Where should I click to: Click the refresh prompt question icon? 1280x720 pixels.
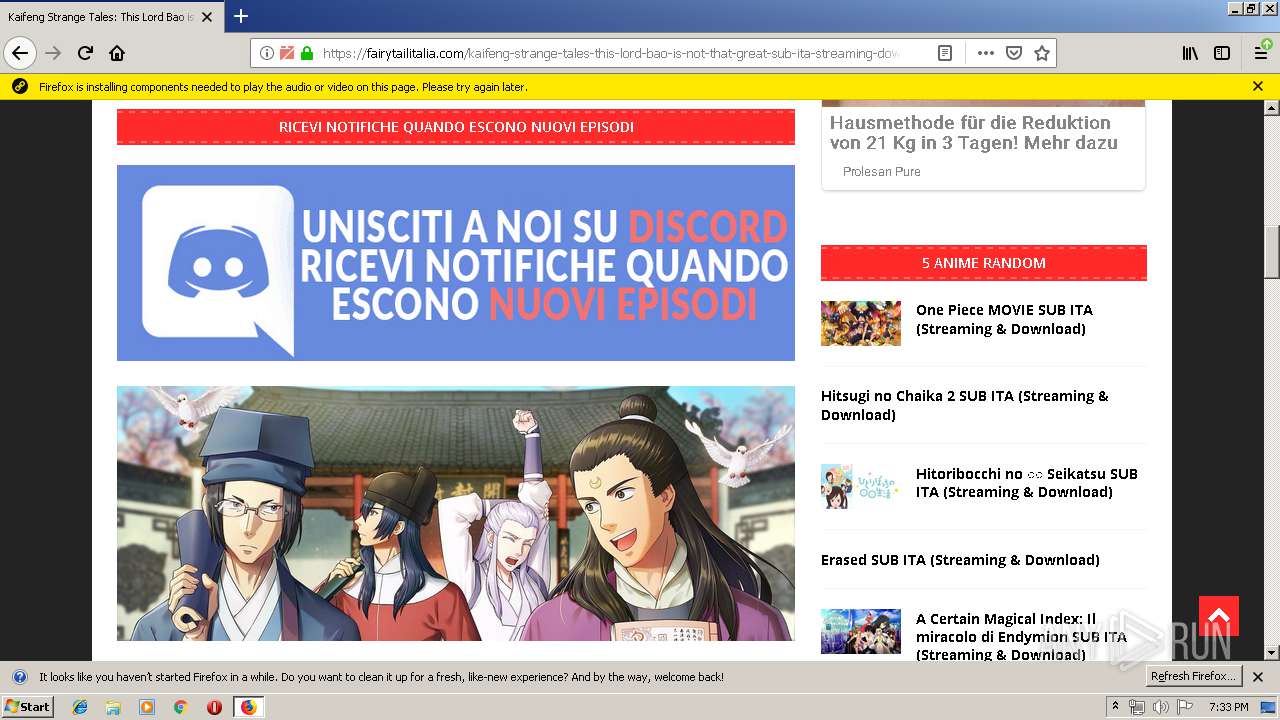point(20,677)
